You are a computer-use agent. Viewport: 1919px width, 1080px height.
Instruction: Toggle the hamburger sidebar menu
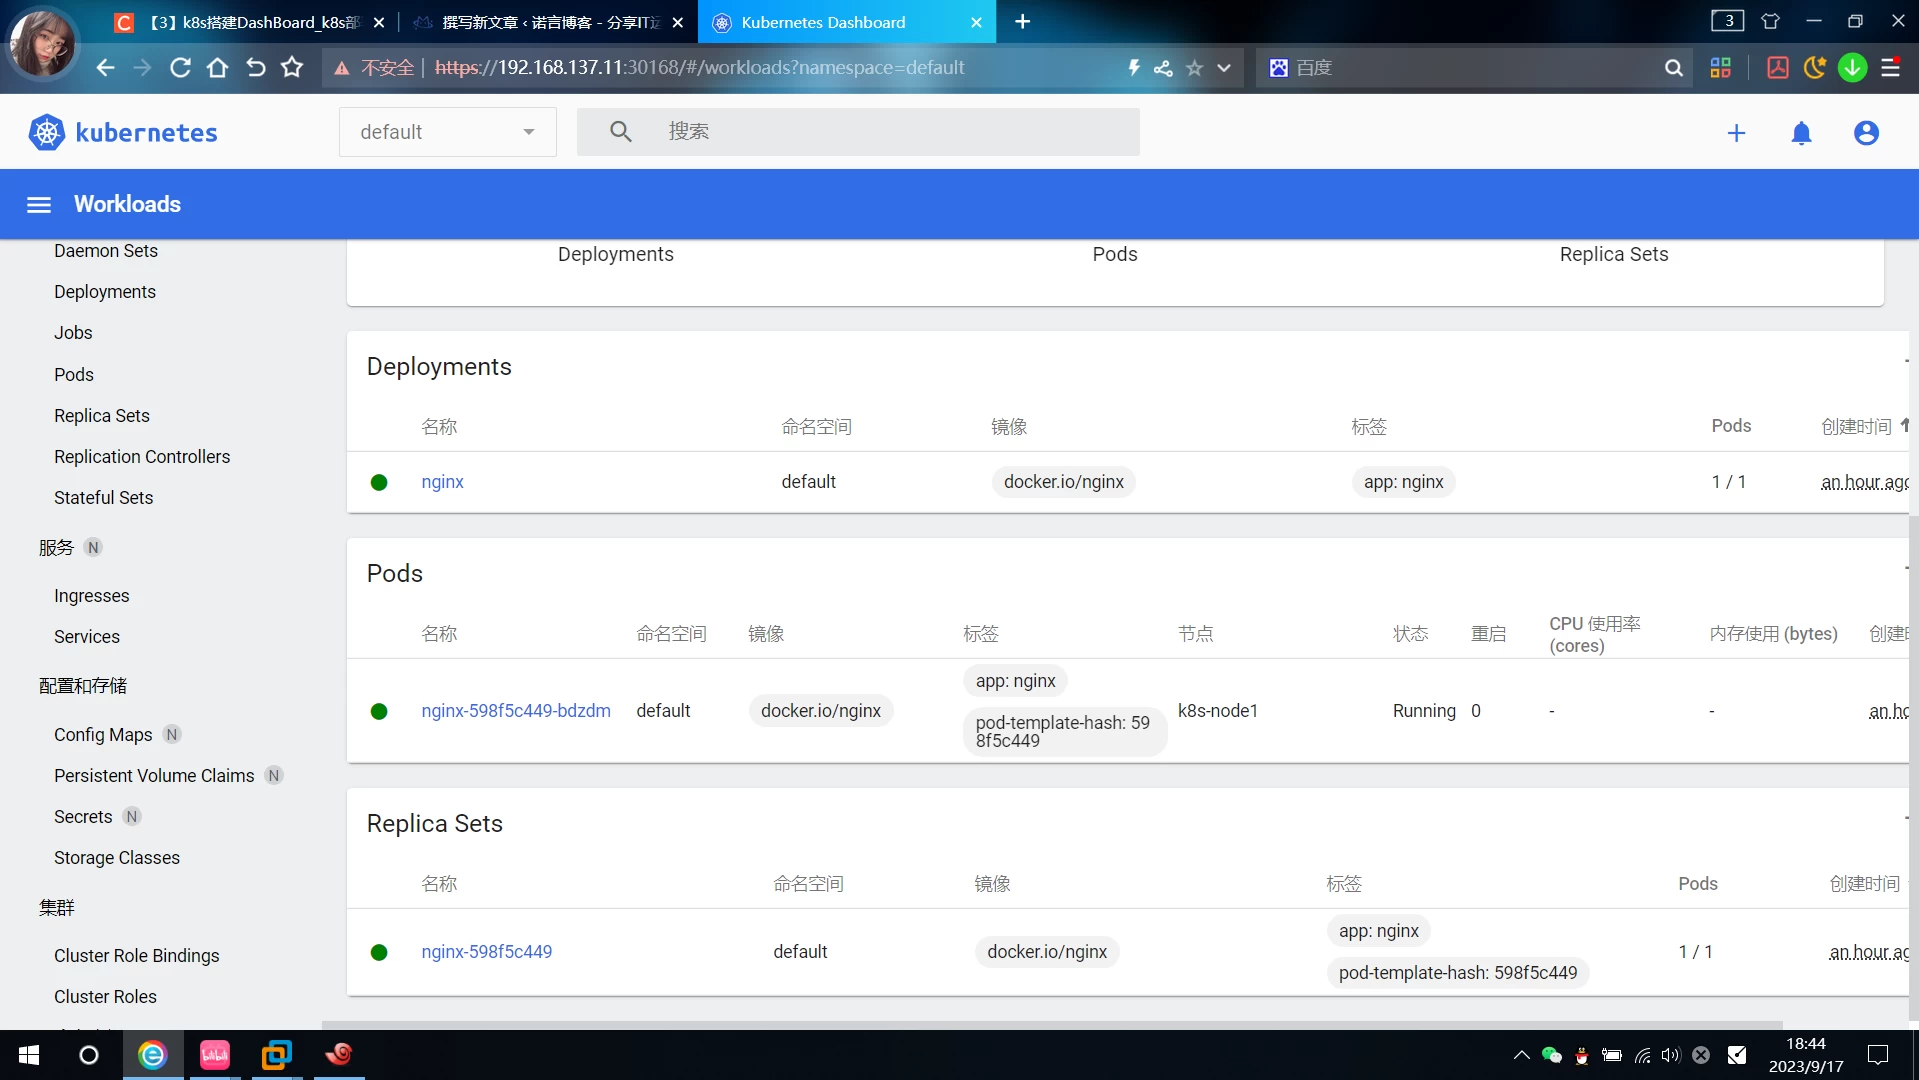[x=39, y=204]
